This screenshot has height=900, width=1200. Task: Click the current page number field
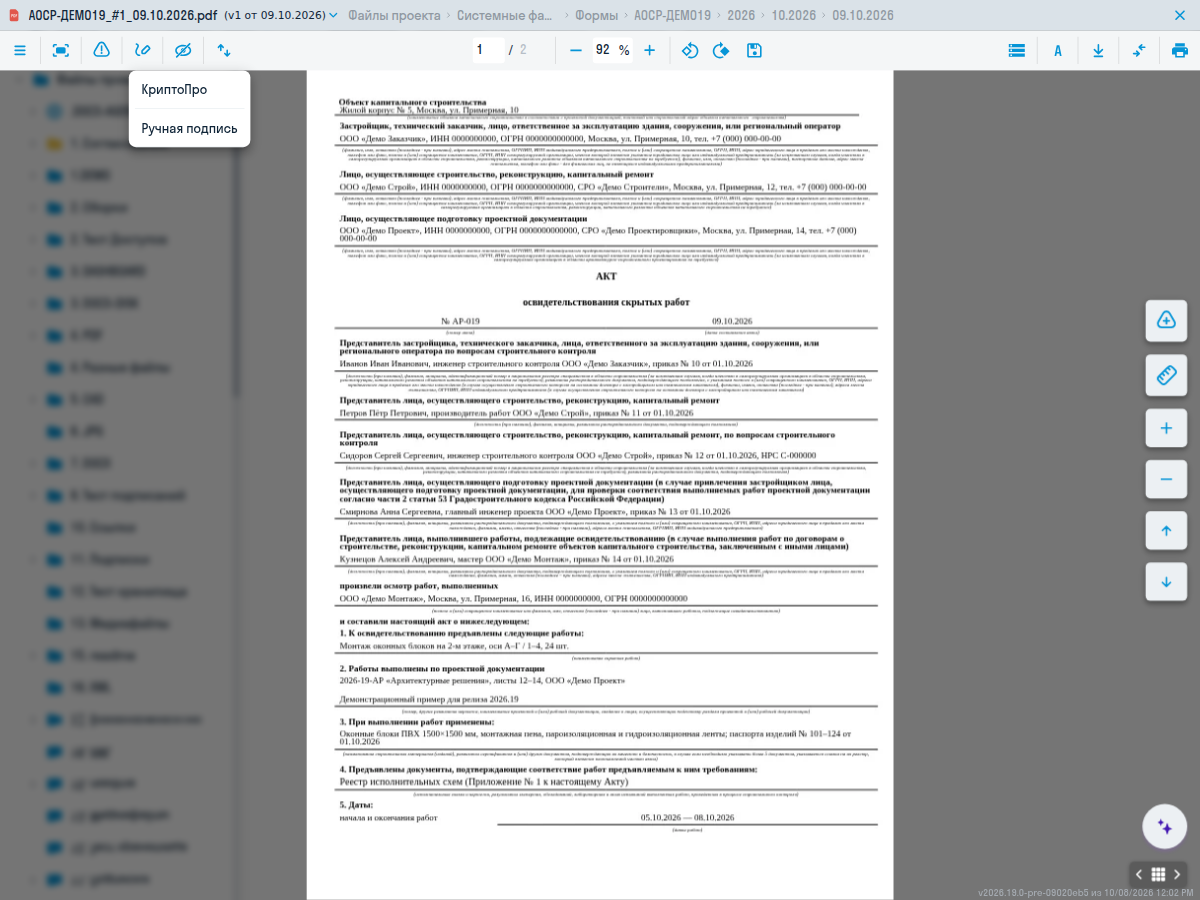(x=487, y=50)
